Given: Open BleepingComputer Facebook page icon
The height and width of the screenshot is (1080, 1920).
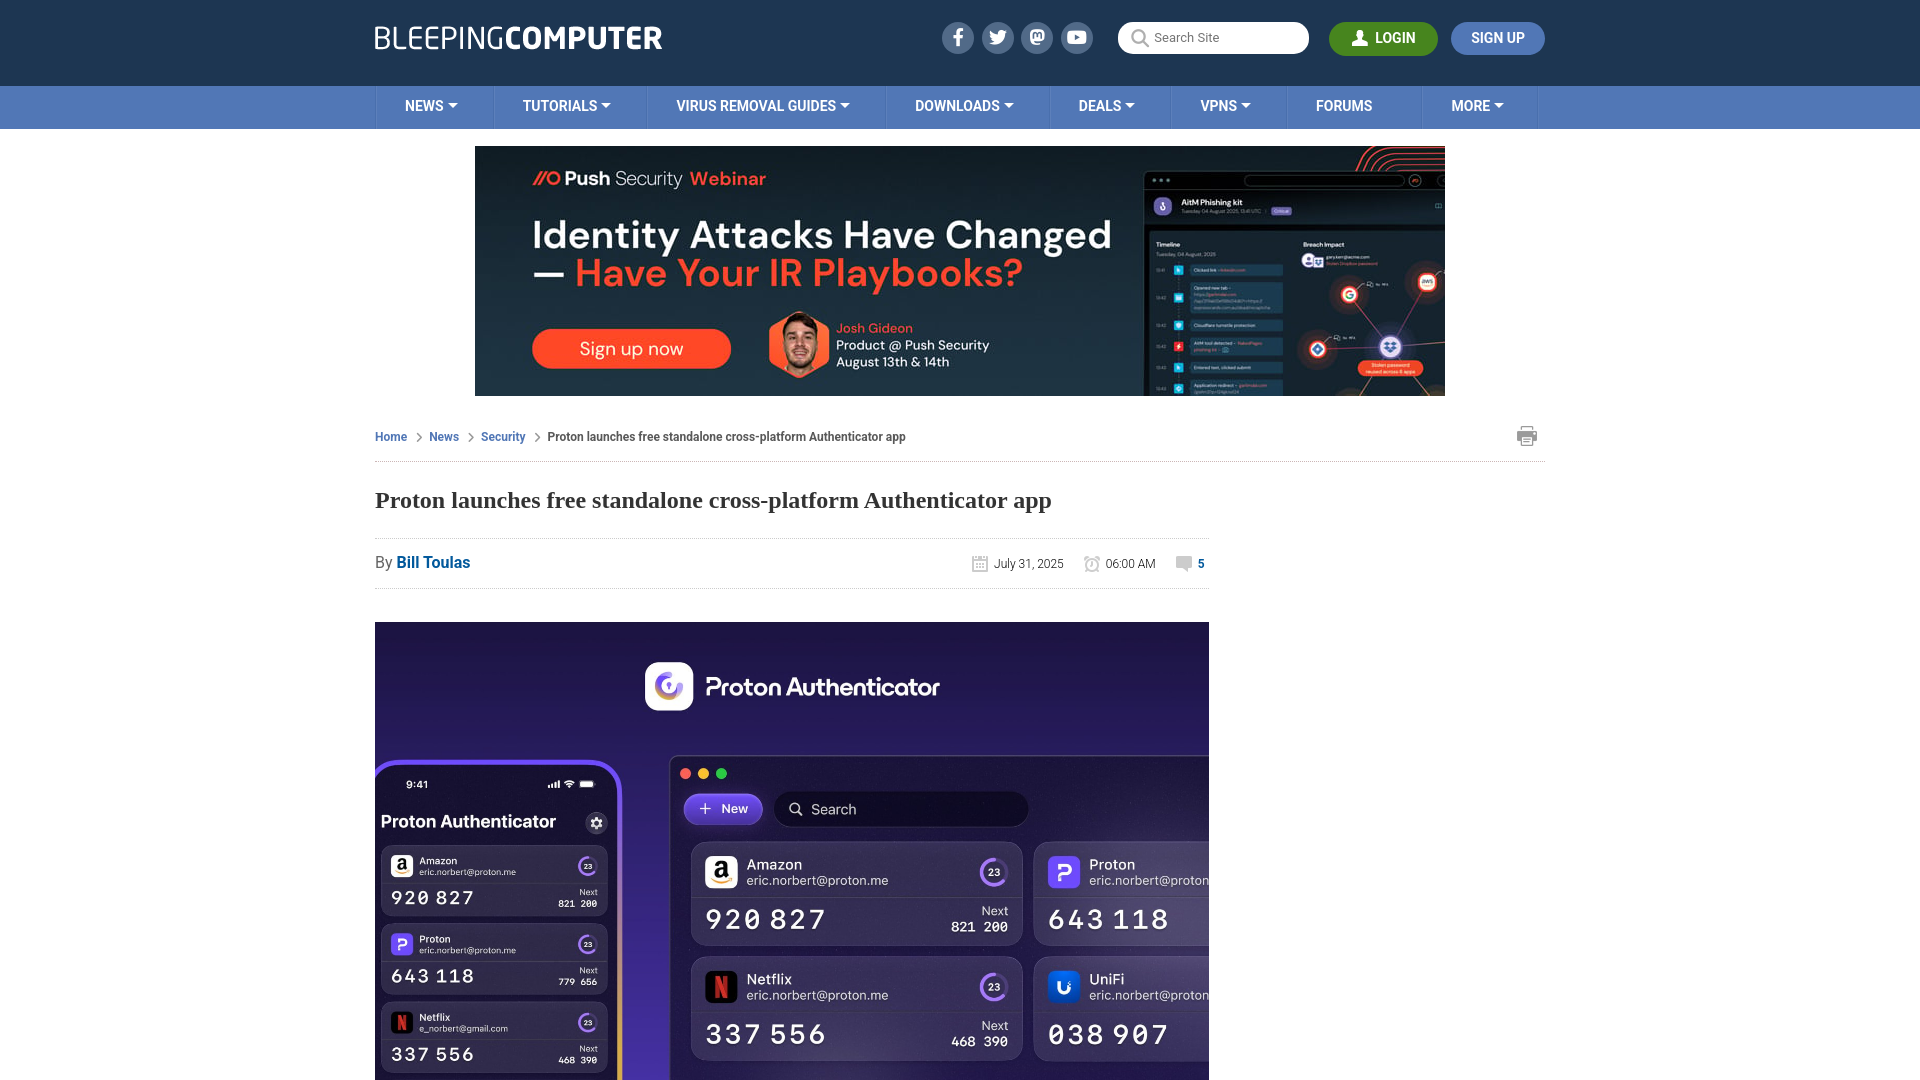Looking at the screenshot, I should coord(957,38).
